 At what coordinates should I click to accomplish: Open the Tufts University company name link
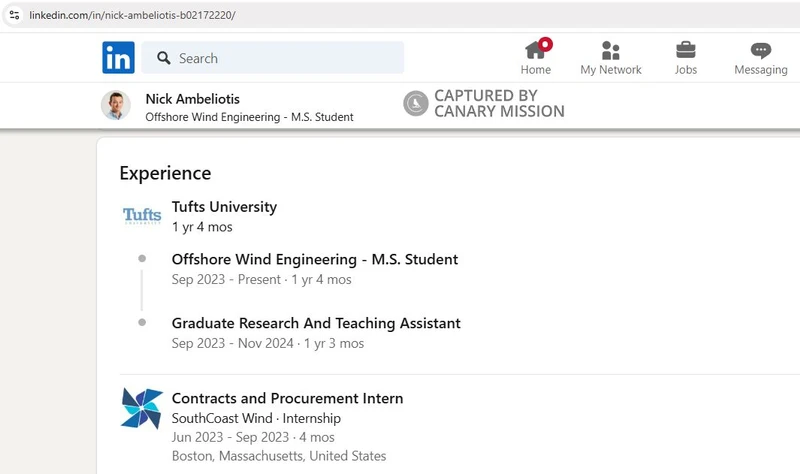[224, 207]
